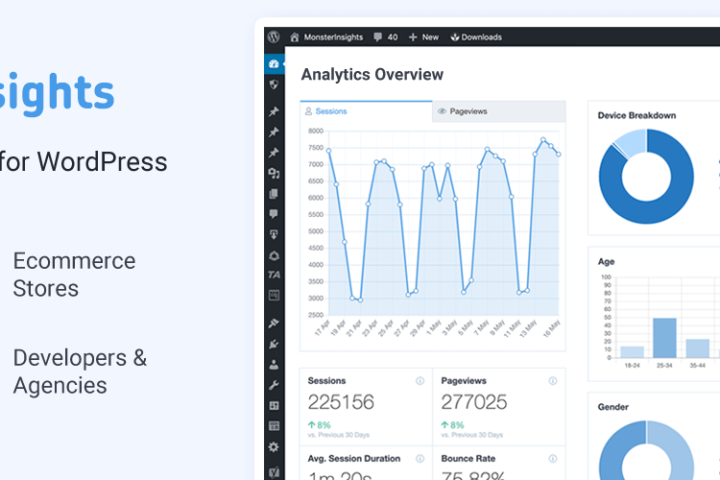Click the Pageviews value 277025
The image size is (720, 480).
point(474,402)
